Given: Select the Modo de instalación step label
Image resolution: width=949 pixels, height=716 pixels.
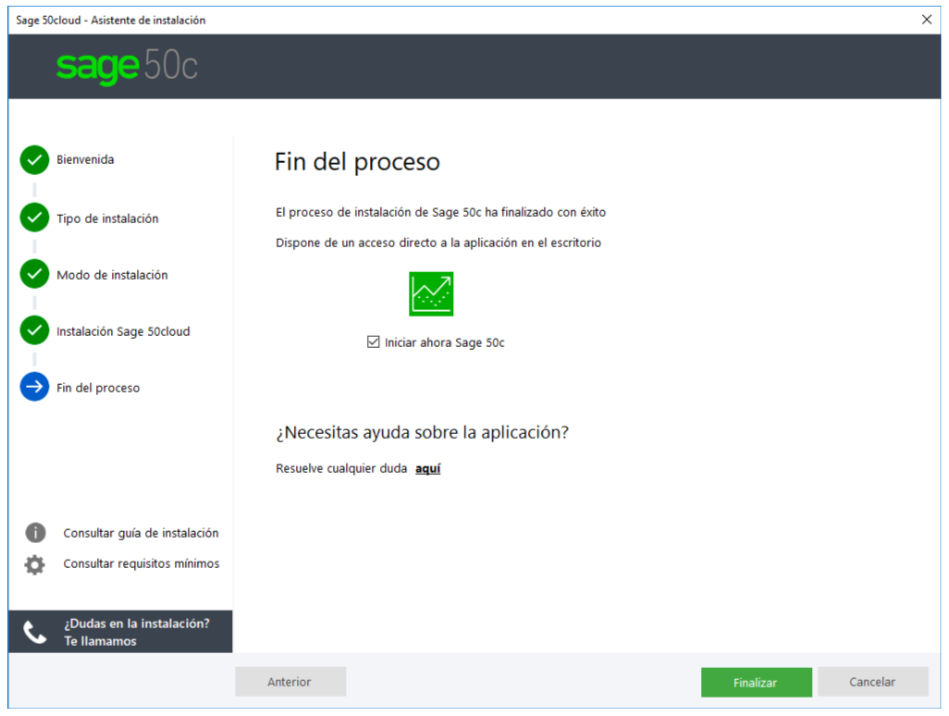Looking at the screenshot, I should [x=112, y=275].
